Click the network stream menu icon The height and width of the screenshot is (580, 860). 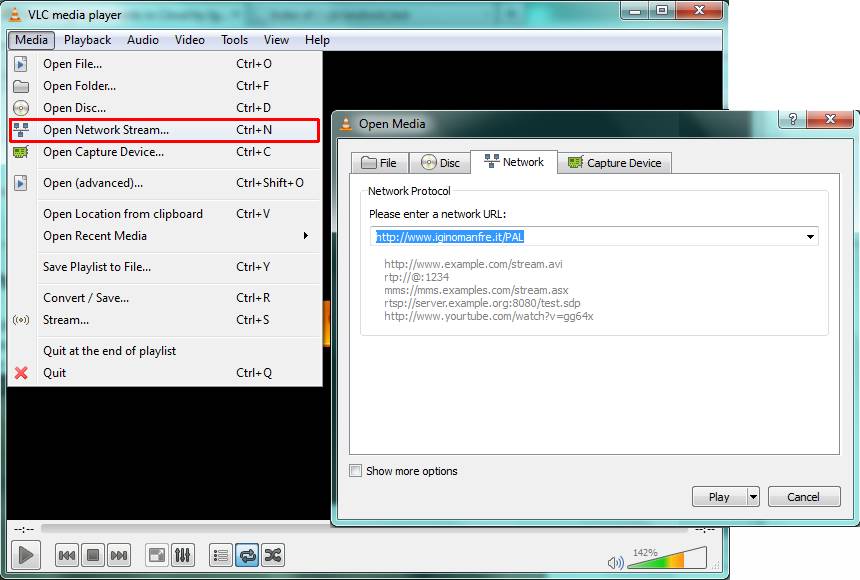(21, 130)
